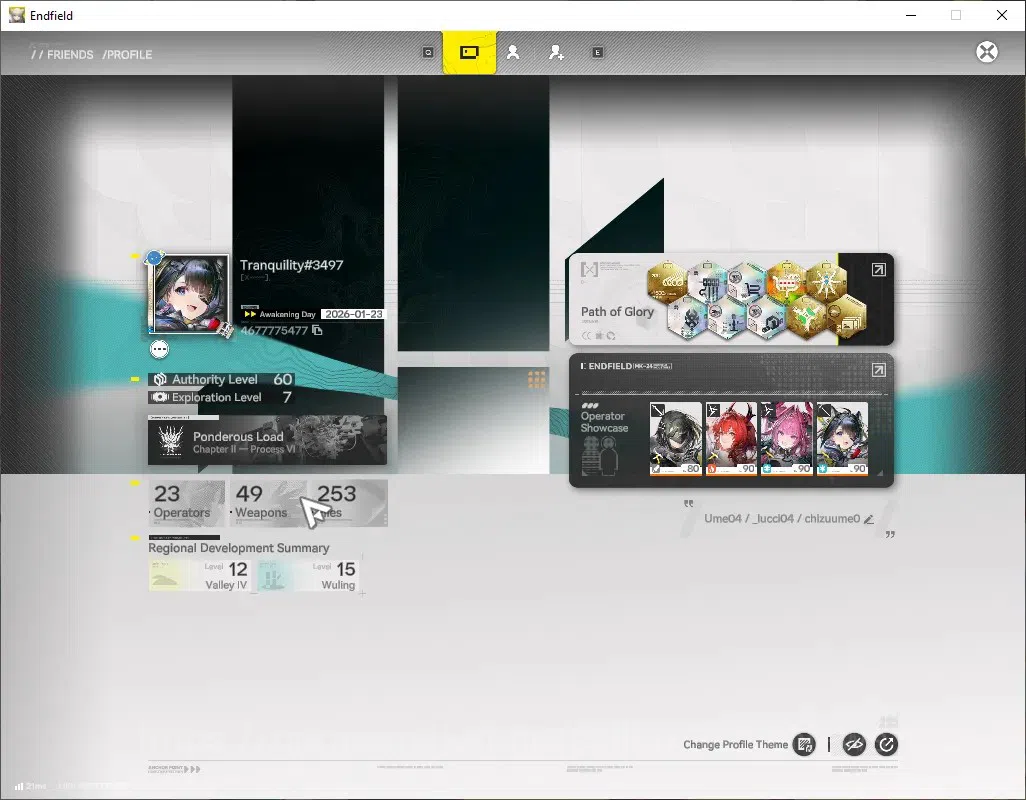Click the orange dotted grid icon
1026x800 pixels.
[537, 379]
